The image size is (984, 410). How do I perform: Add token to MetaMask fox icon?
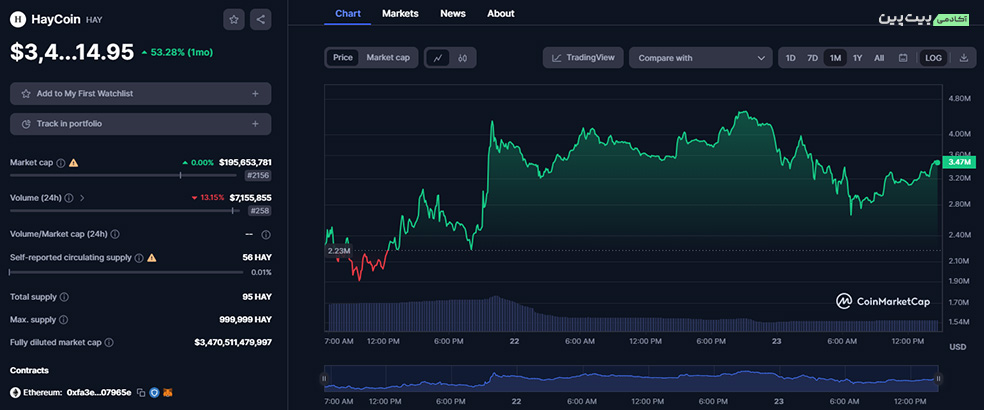[168, 392]
